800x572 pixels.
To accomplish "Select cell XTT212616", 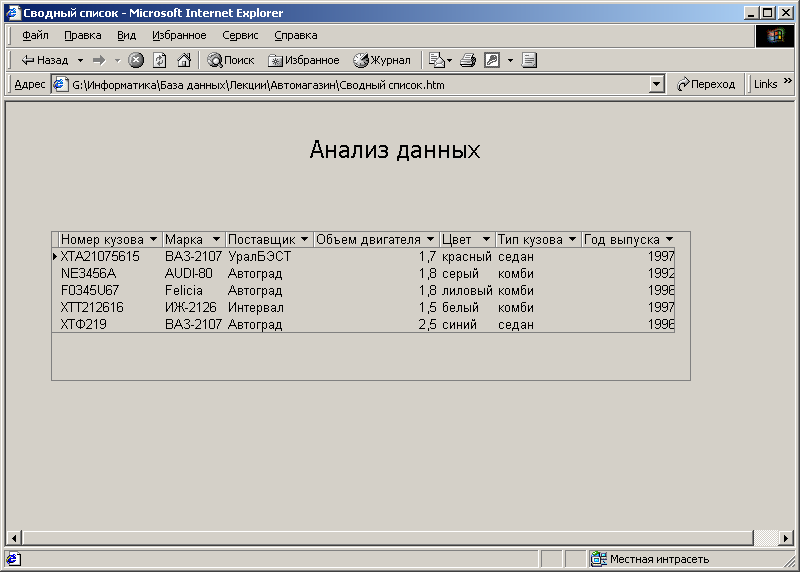I will click(x=92, y=308).
